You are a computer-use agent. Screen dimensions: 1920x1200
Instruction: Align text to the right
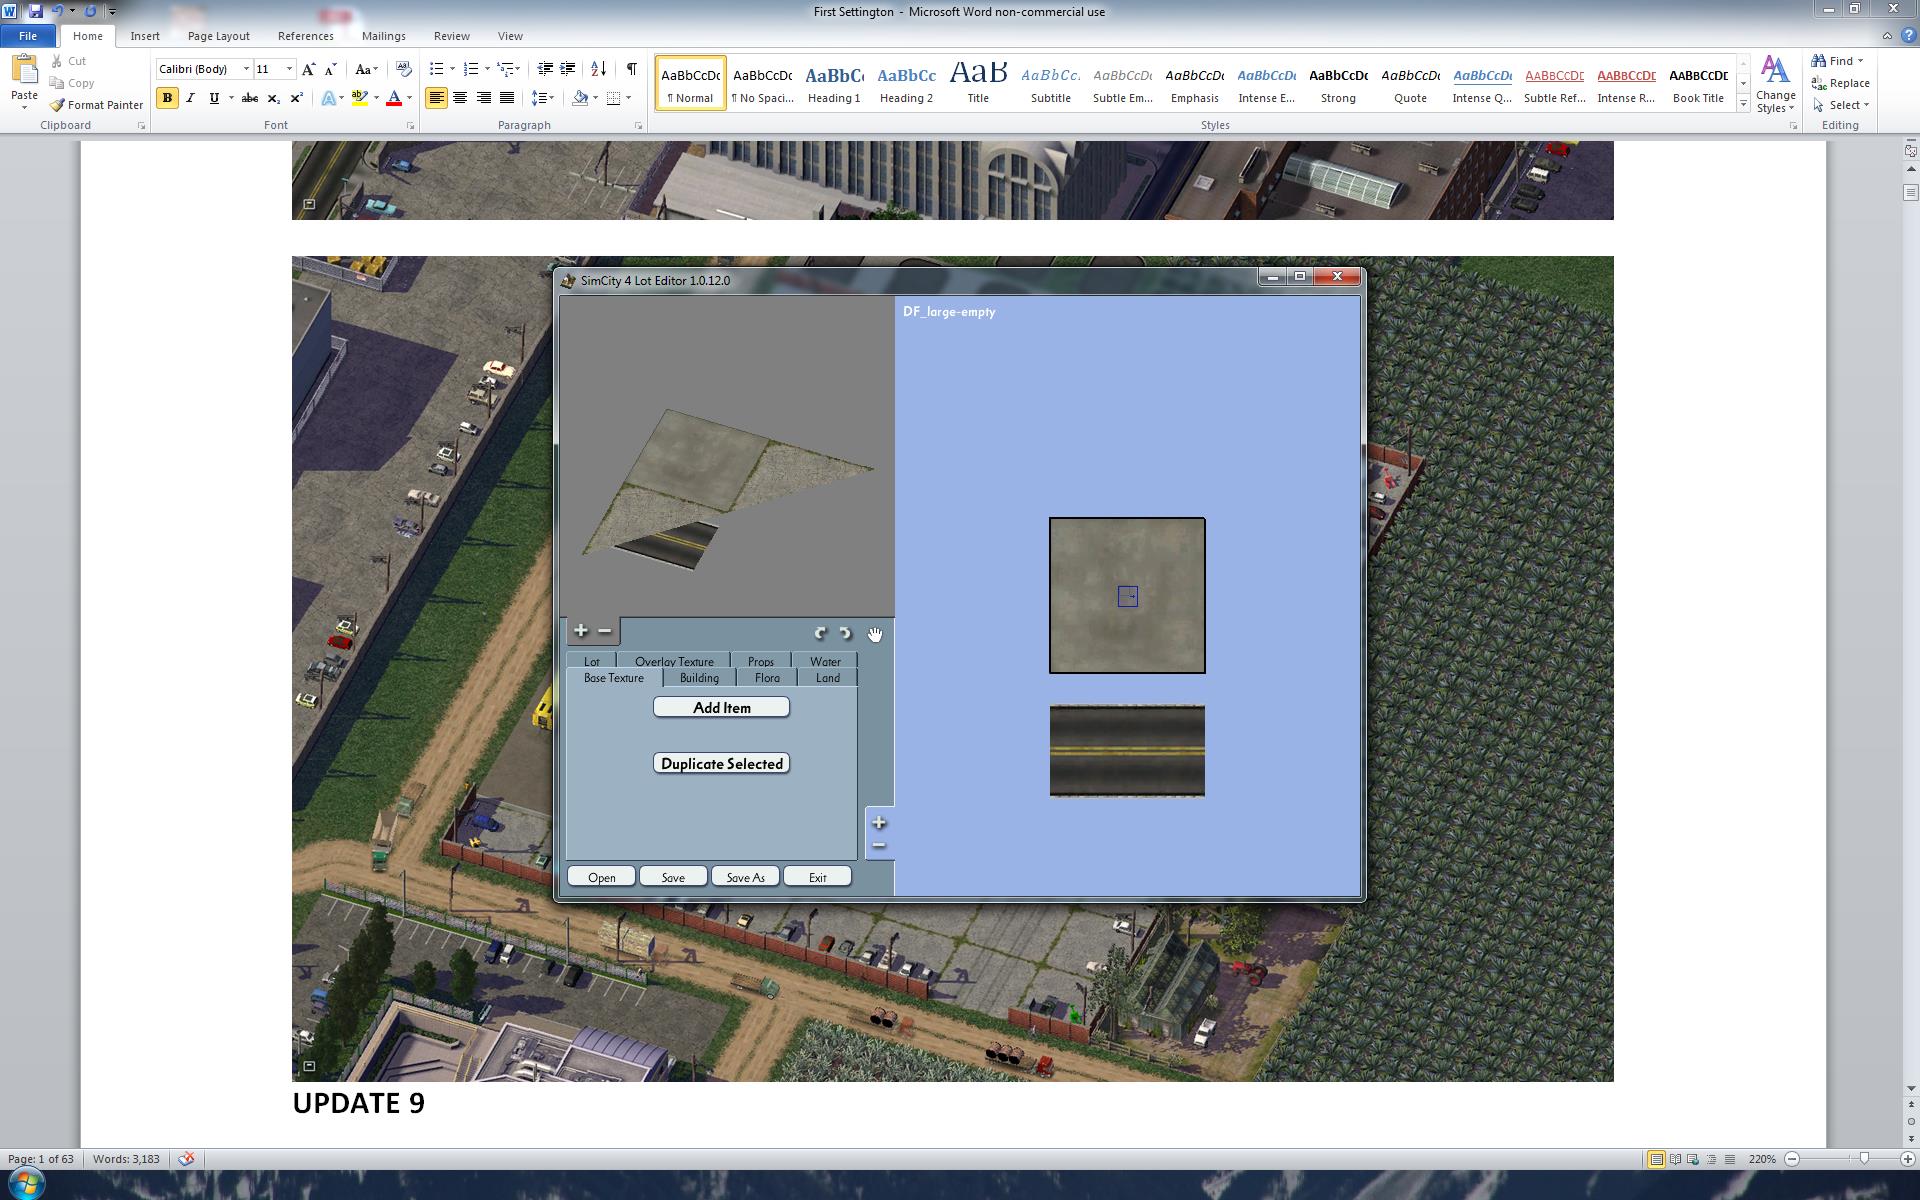(484, 98)
